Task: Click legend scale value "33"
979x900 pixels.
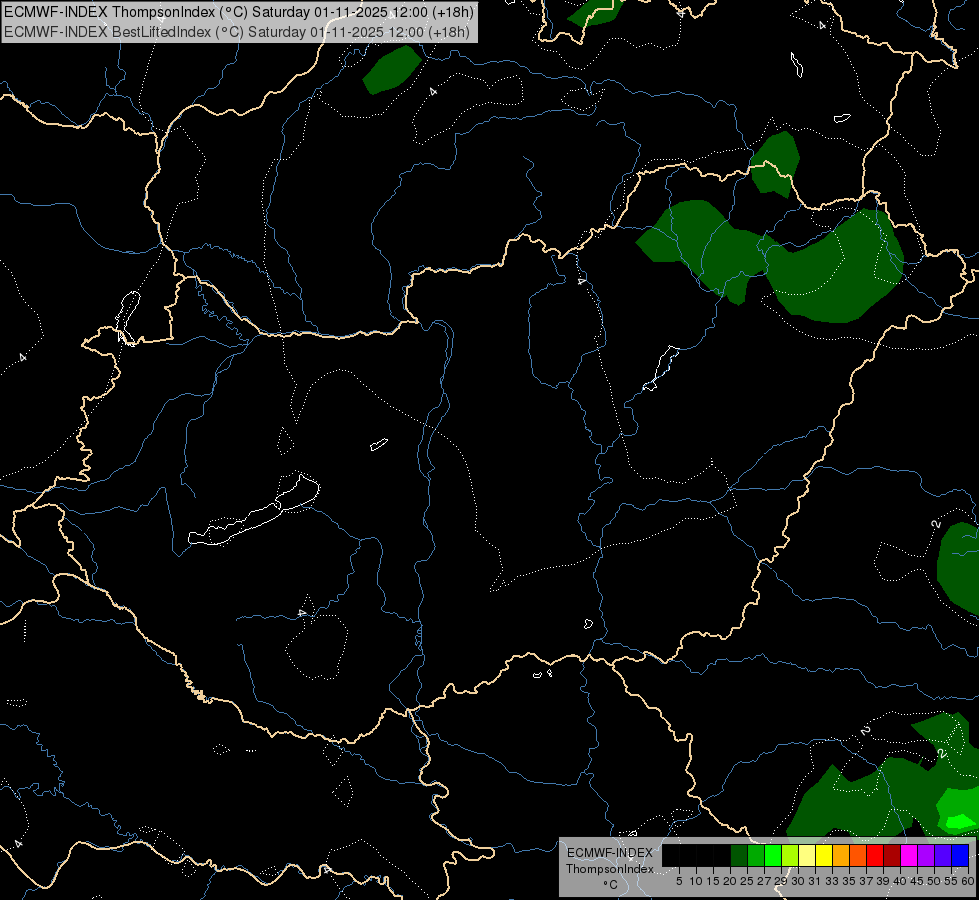Action: (x=832, y=881)
